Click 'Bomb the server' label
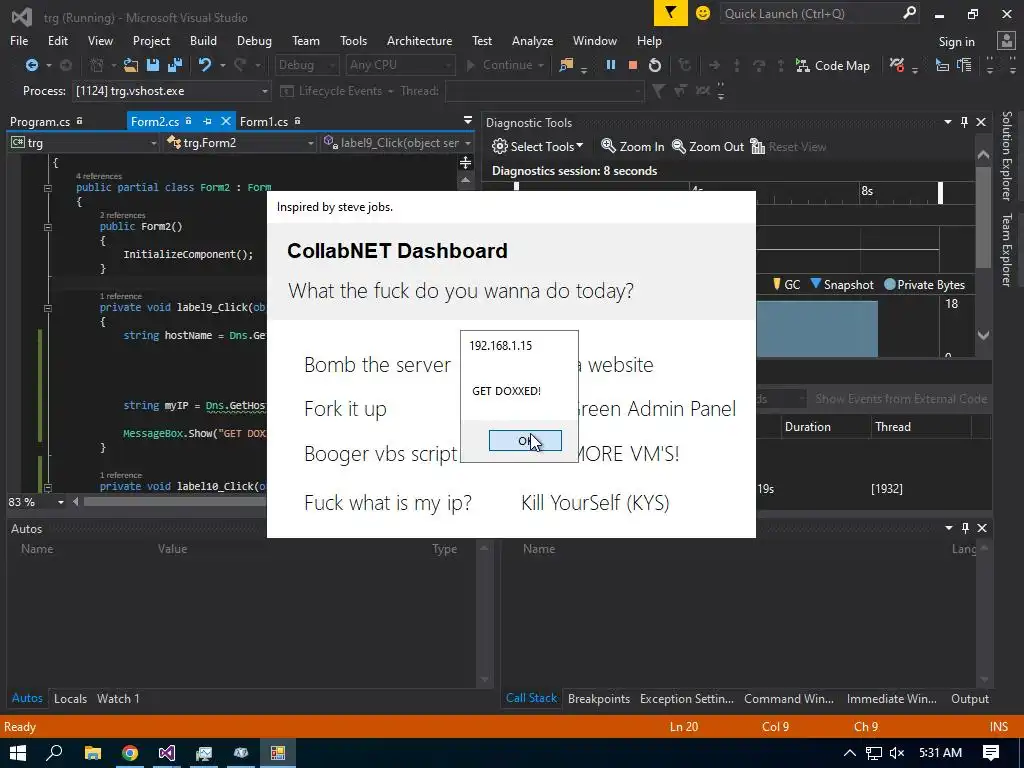 [377, 364]
